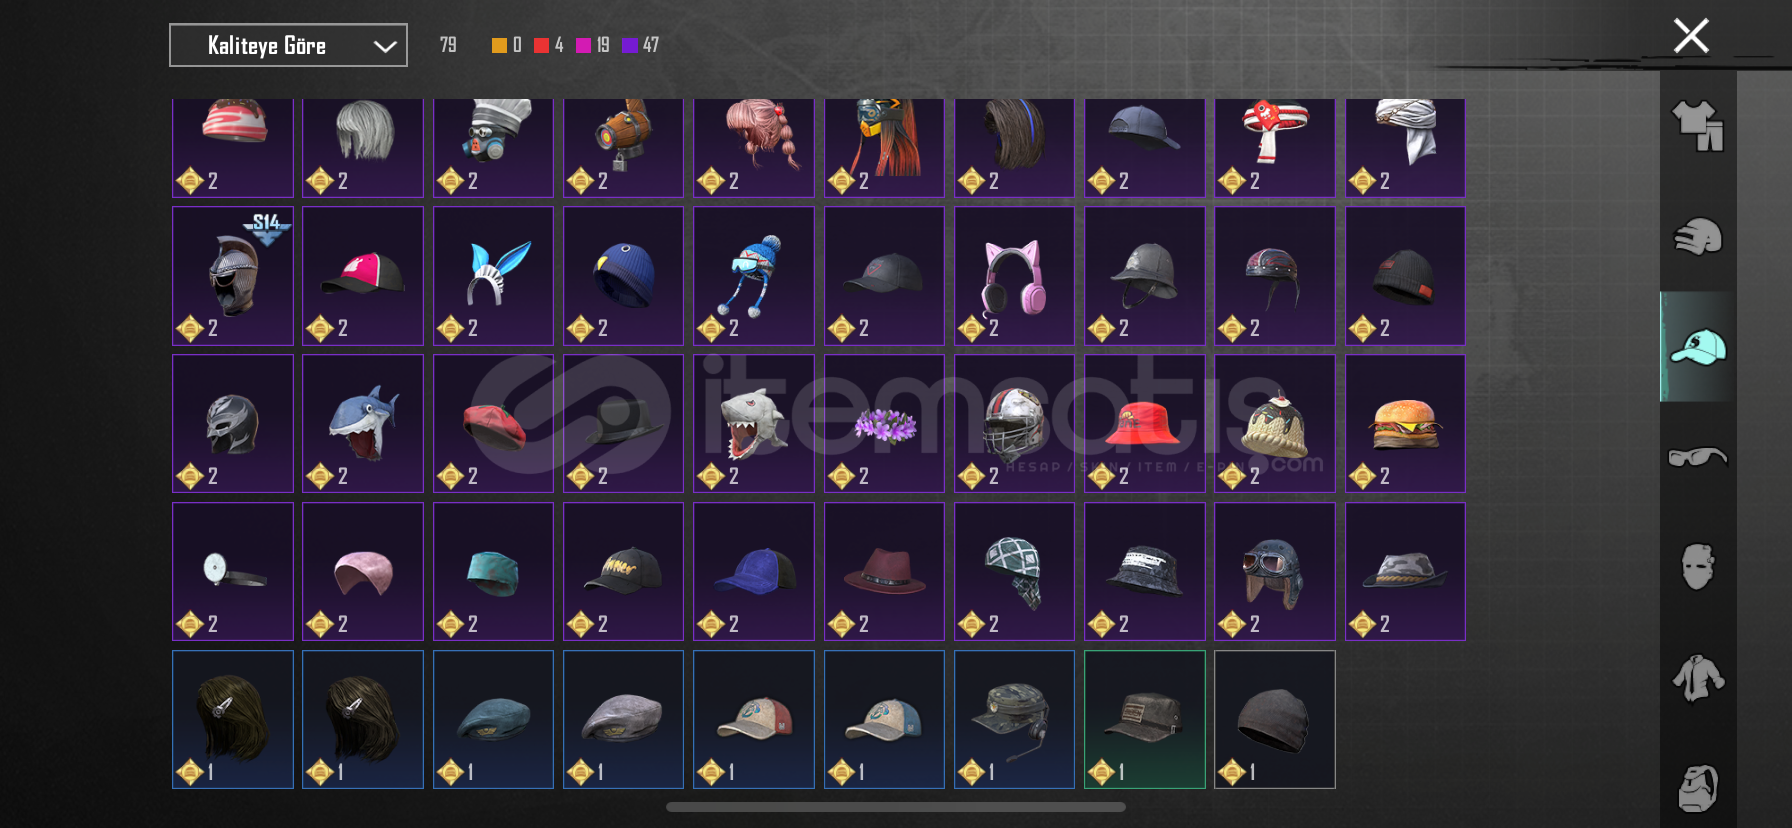
Task: Click the dropdown chevron arrow
Action: [x=385, y=46]
